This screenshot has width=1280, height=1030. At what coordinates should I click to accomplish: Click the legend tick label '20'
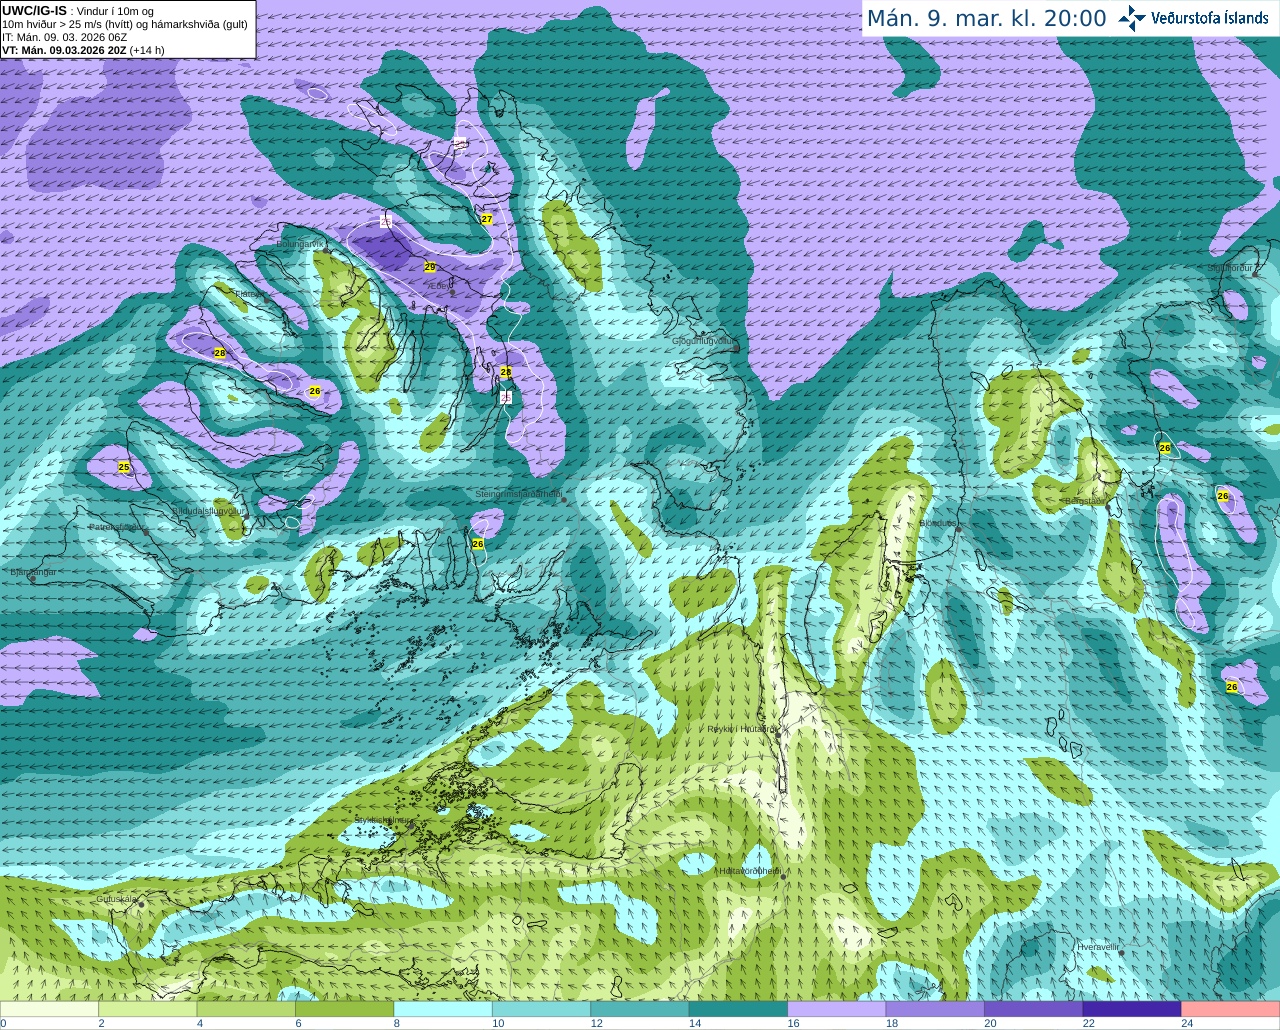[990, 1023]
